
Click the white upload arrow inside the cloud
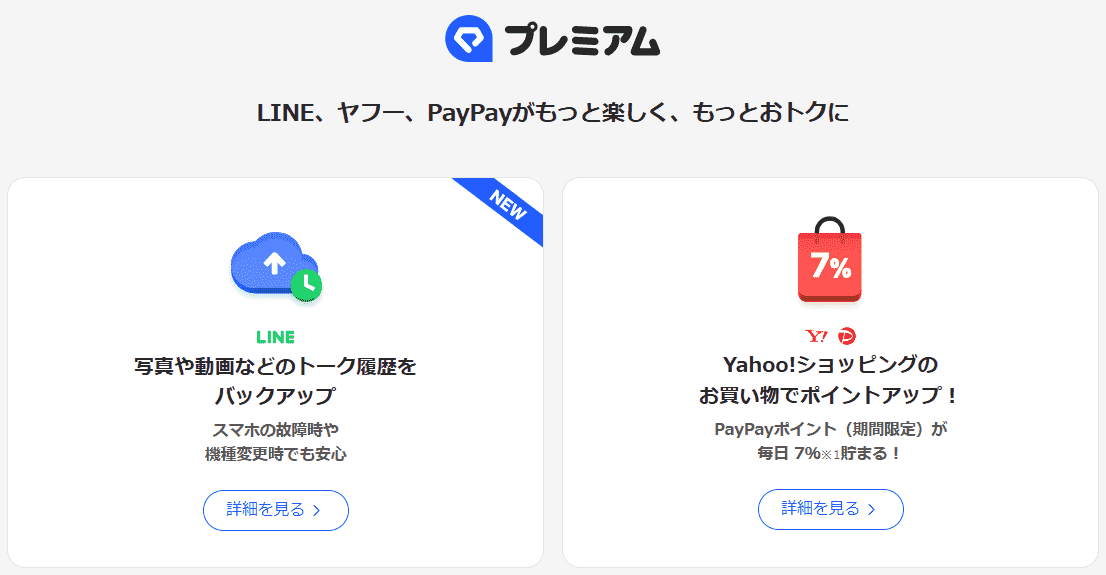point(273,263)
